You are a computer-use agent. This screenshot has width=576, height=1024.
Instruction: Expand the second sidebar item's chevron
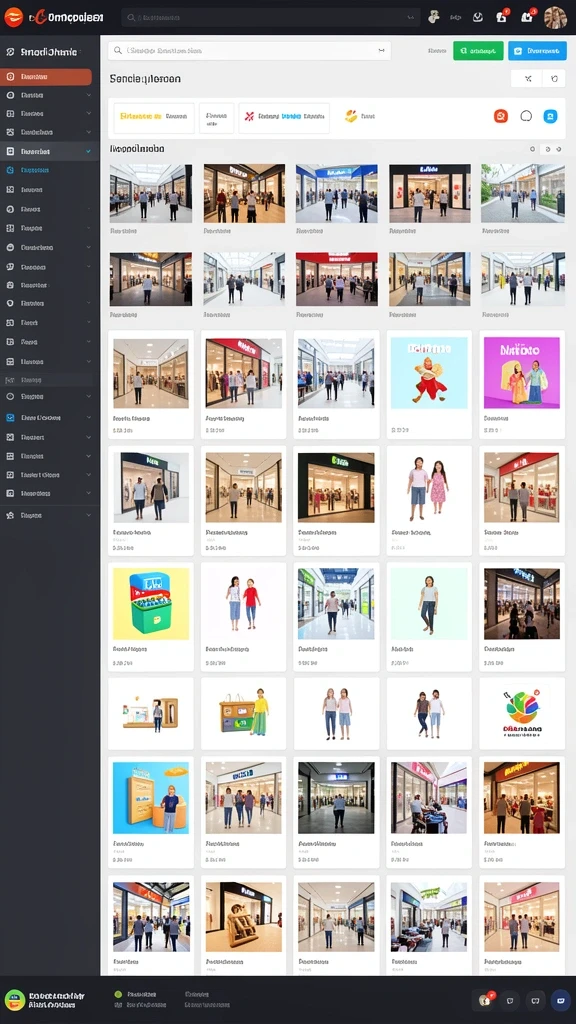point(89,95)
